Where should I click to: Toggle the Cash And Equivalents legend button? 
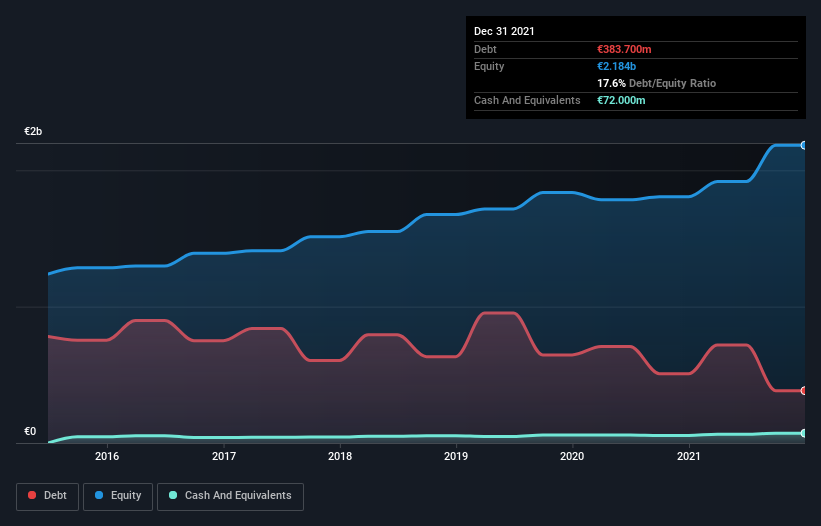coord(230,496)
